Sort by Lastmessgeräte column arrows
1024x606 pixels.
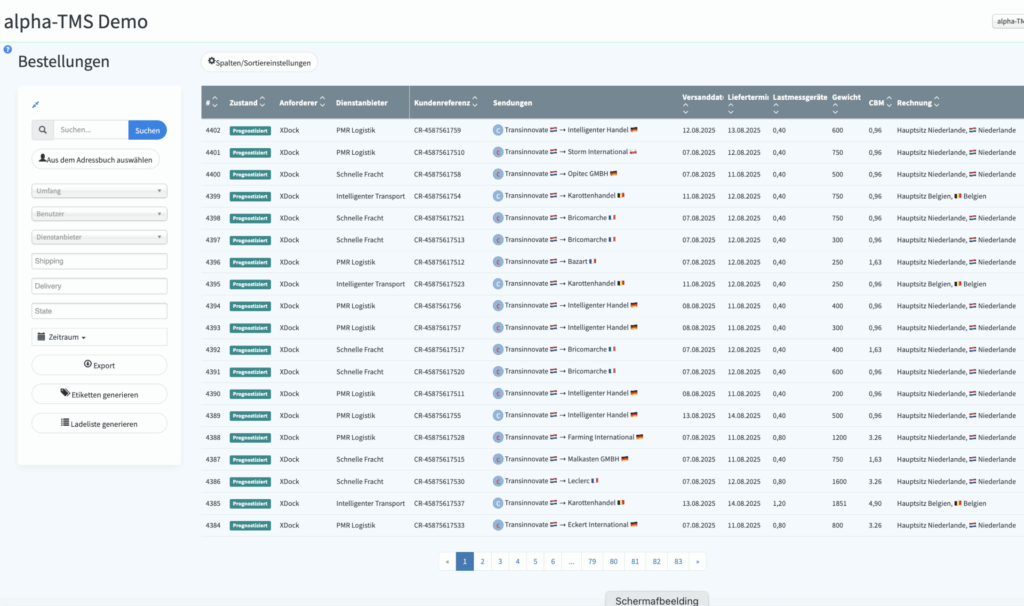point(776,110)
